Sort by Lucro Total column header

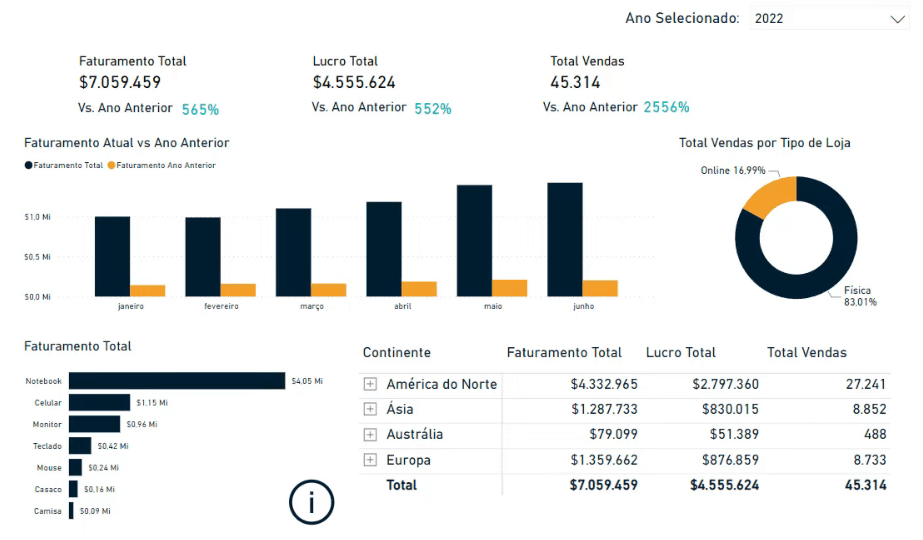point(680,353)
